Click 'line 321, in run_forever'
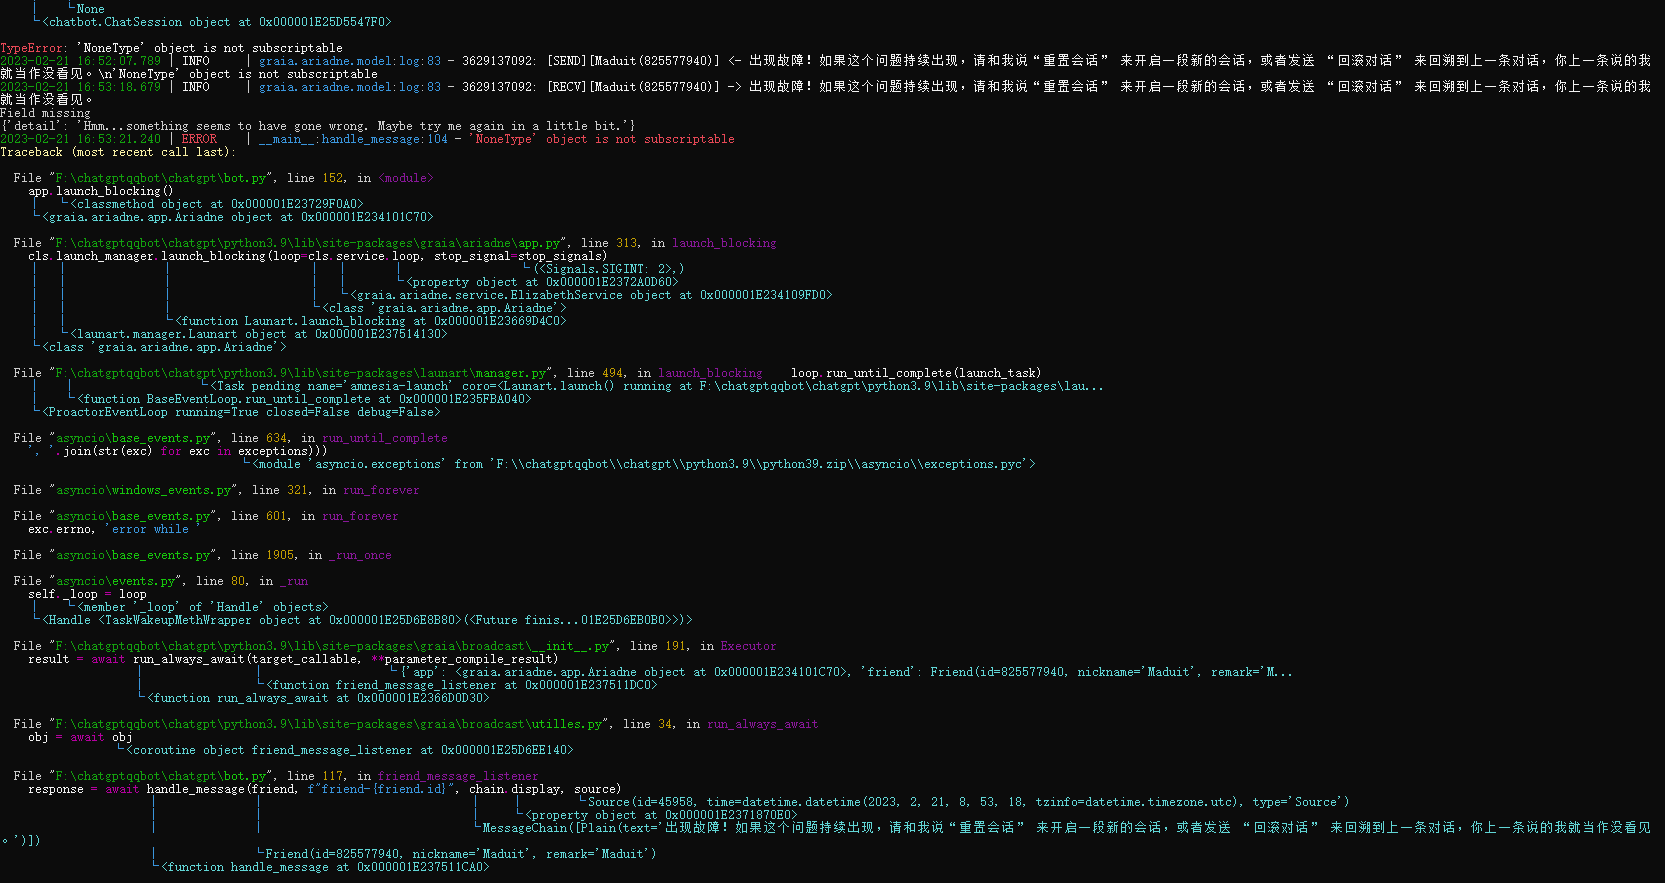The image size is (1665, 883). (336, 490)
